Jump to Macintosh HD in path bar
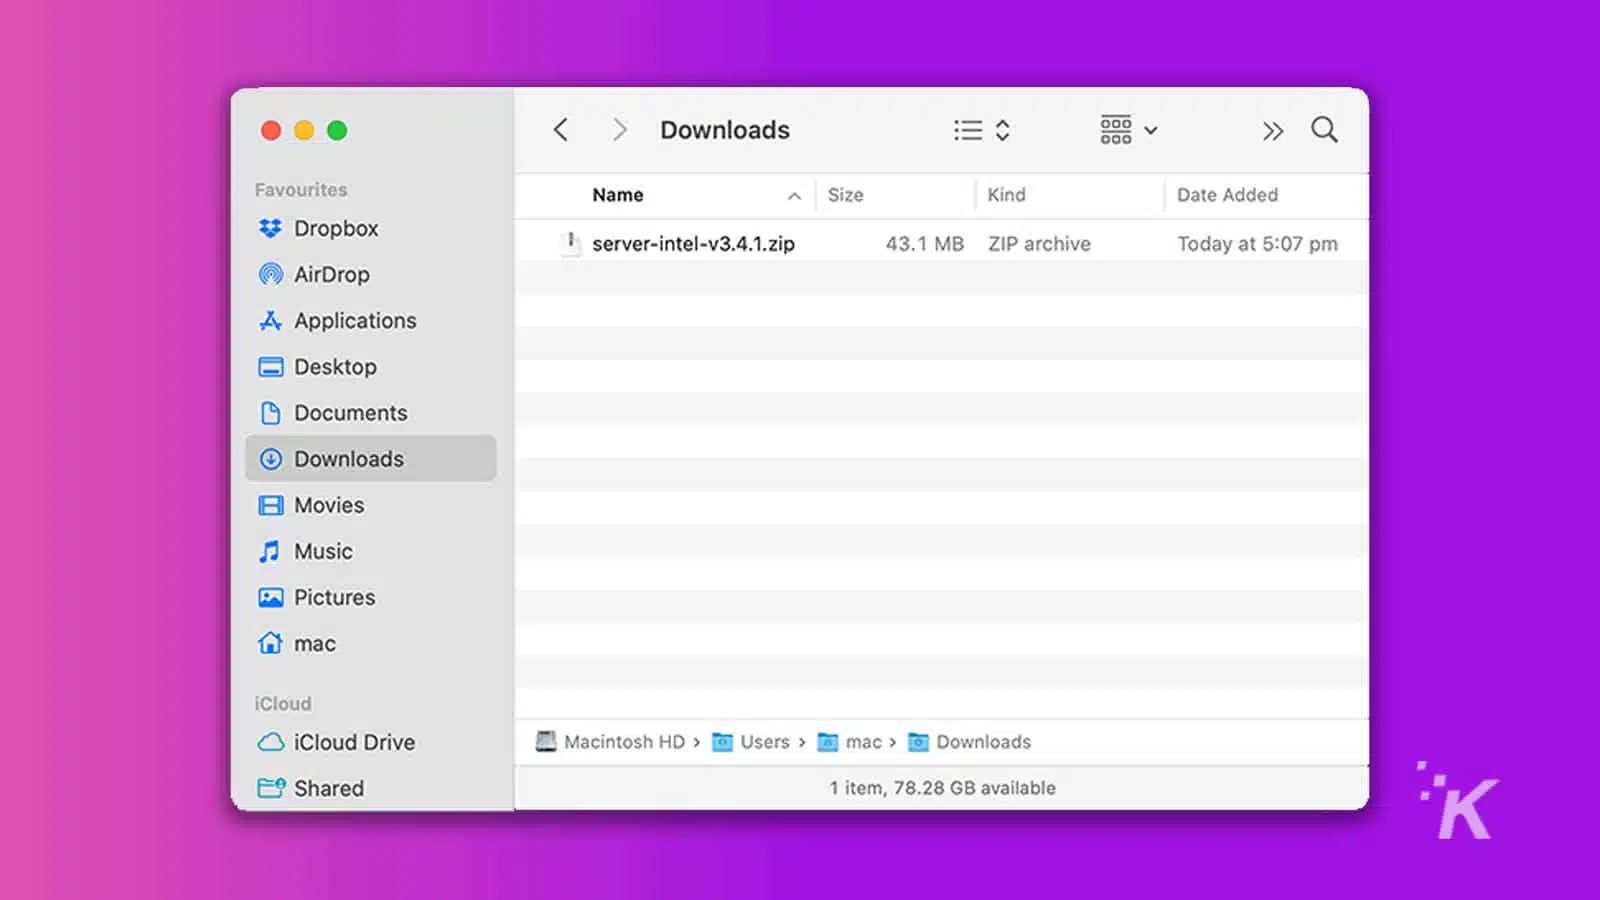Viewport: 1600px width, 900px height. point(623,742)
